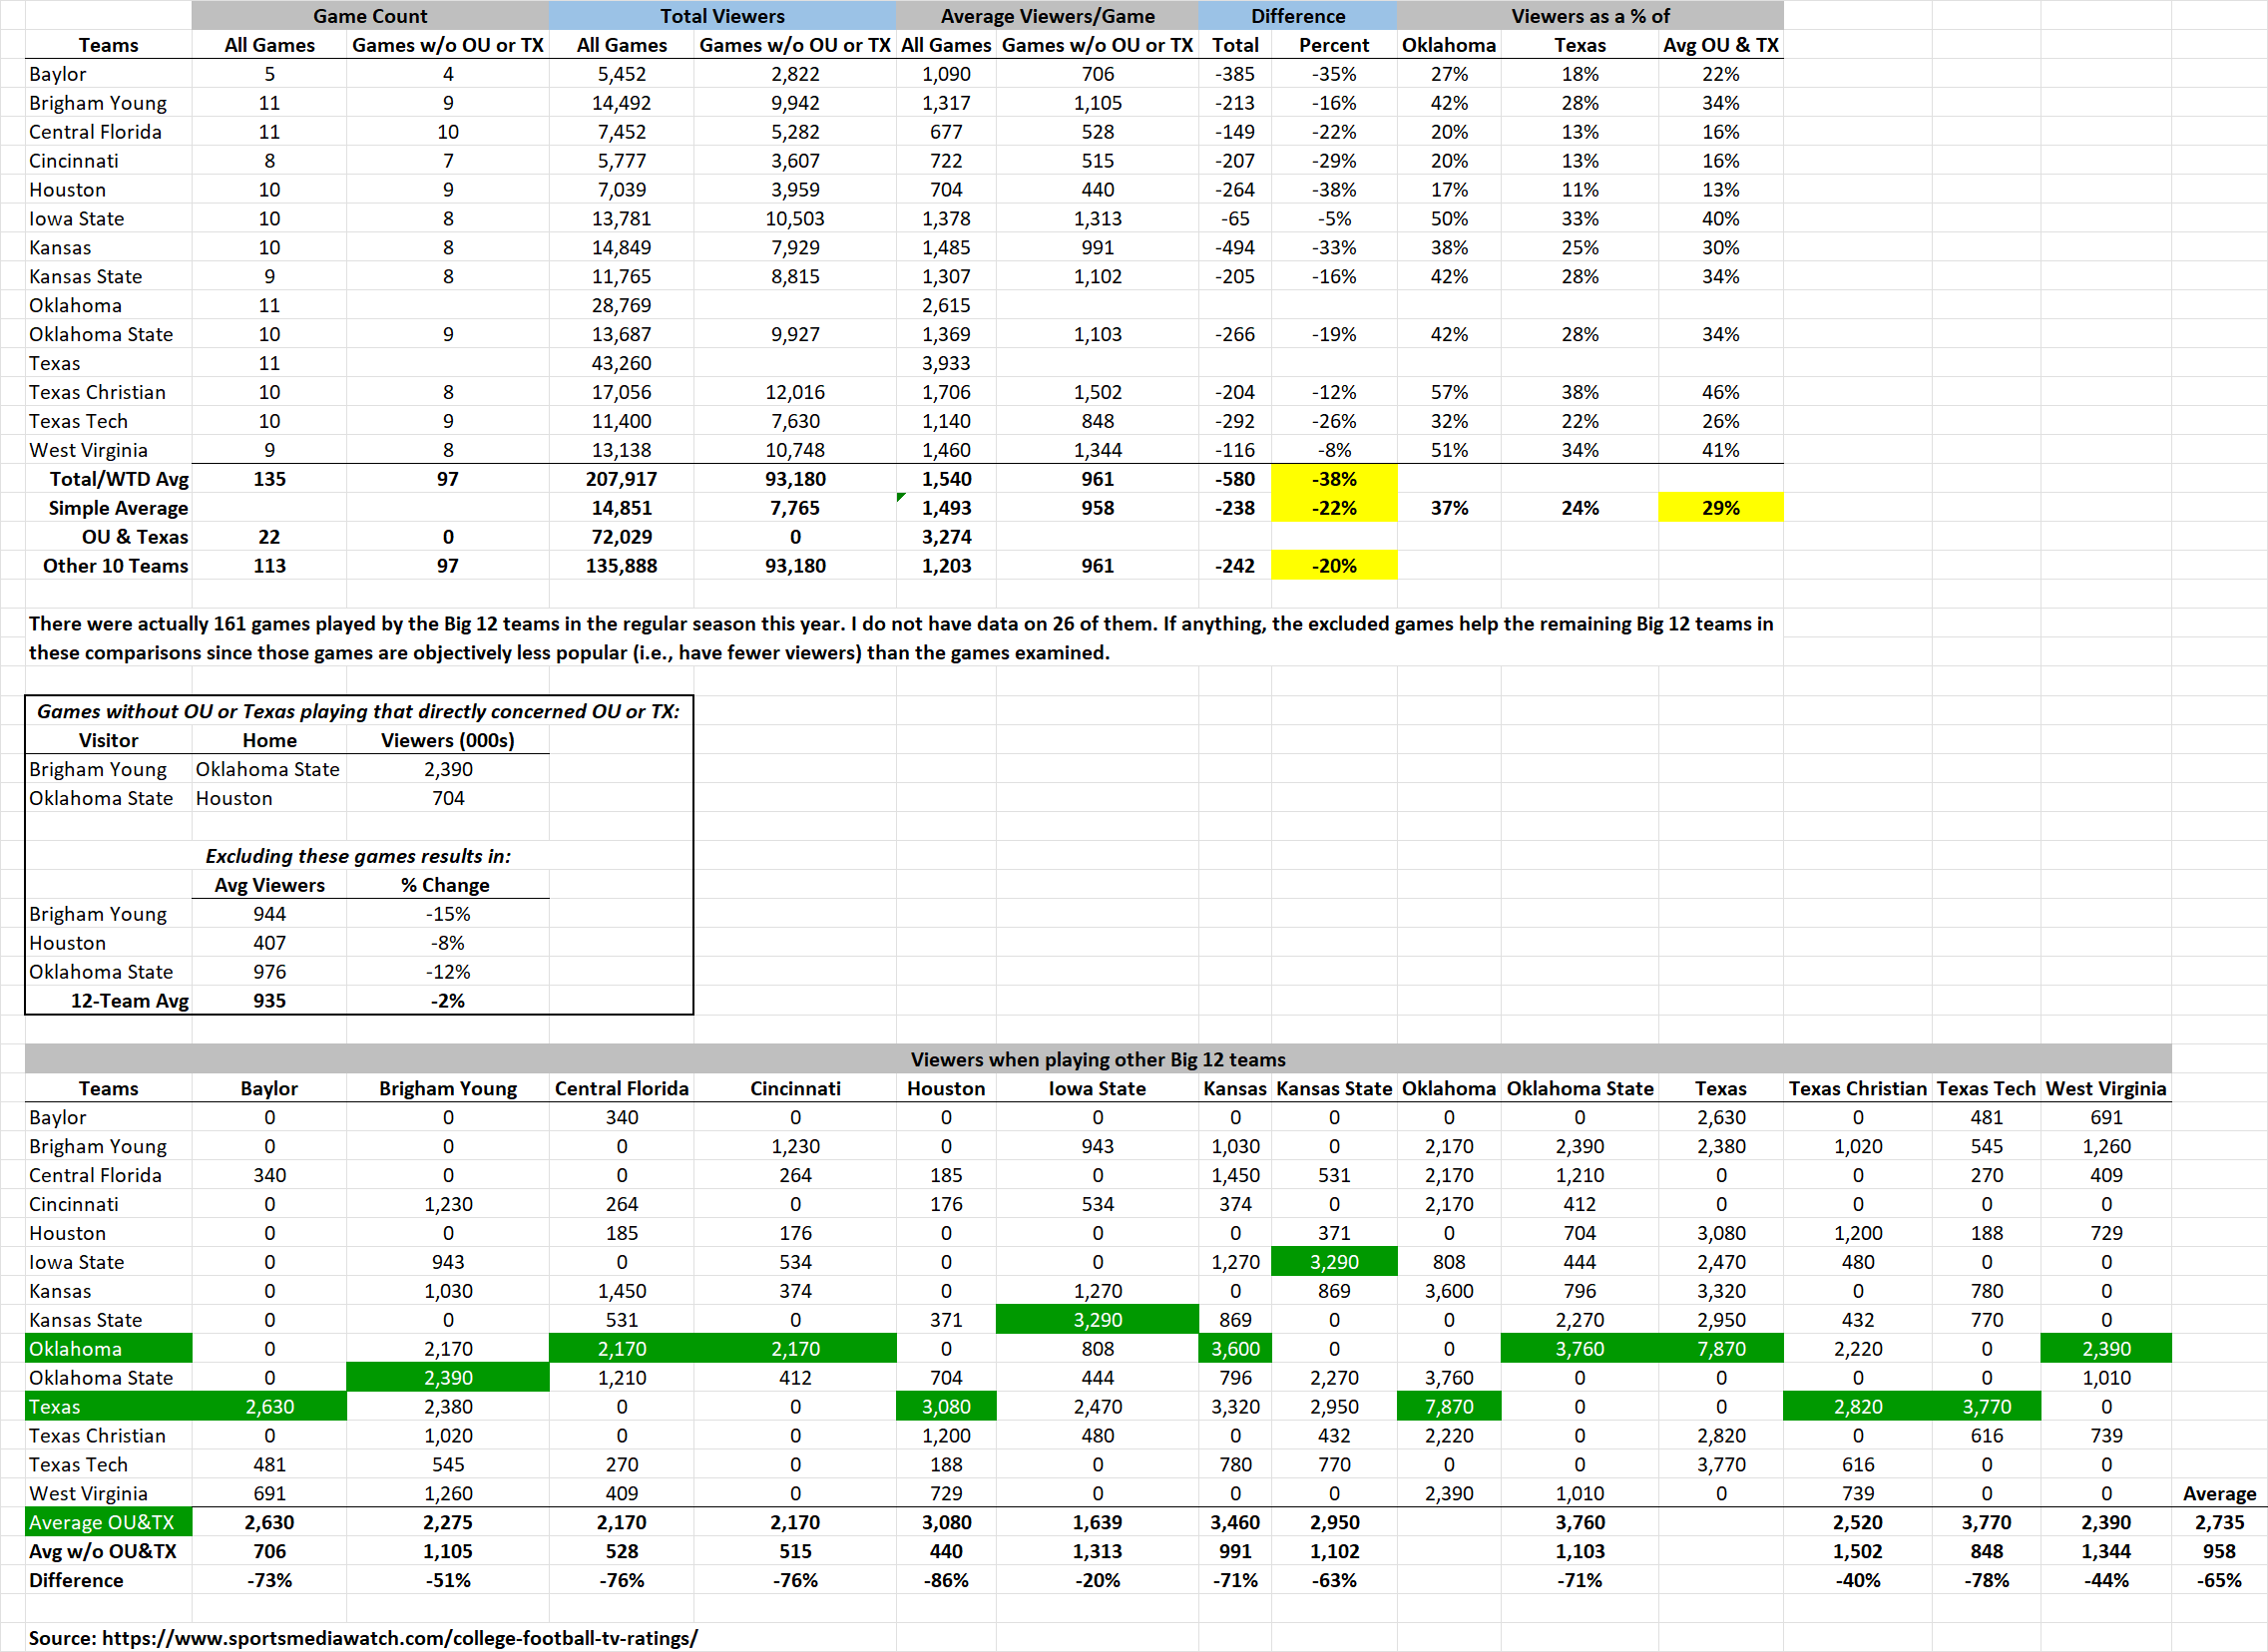Click OU & Texas total viewers 72,029
2268x1652 pixels.
point(621,537)
